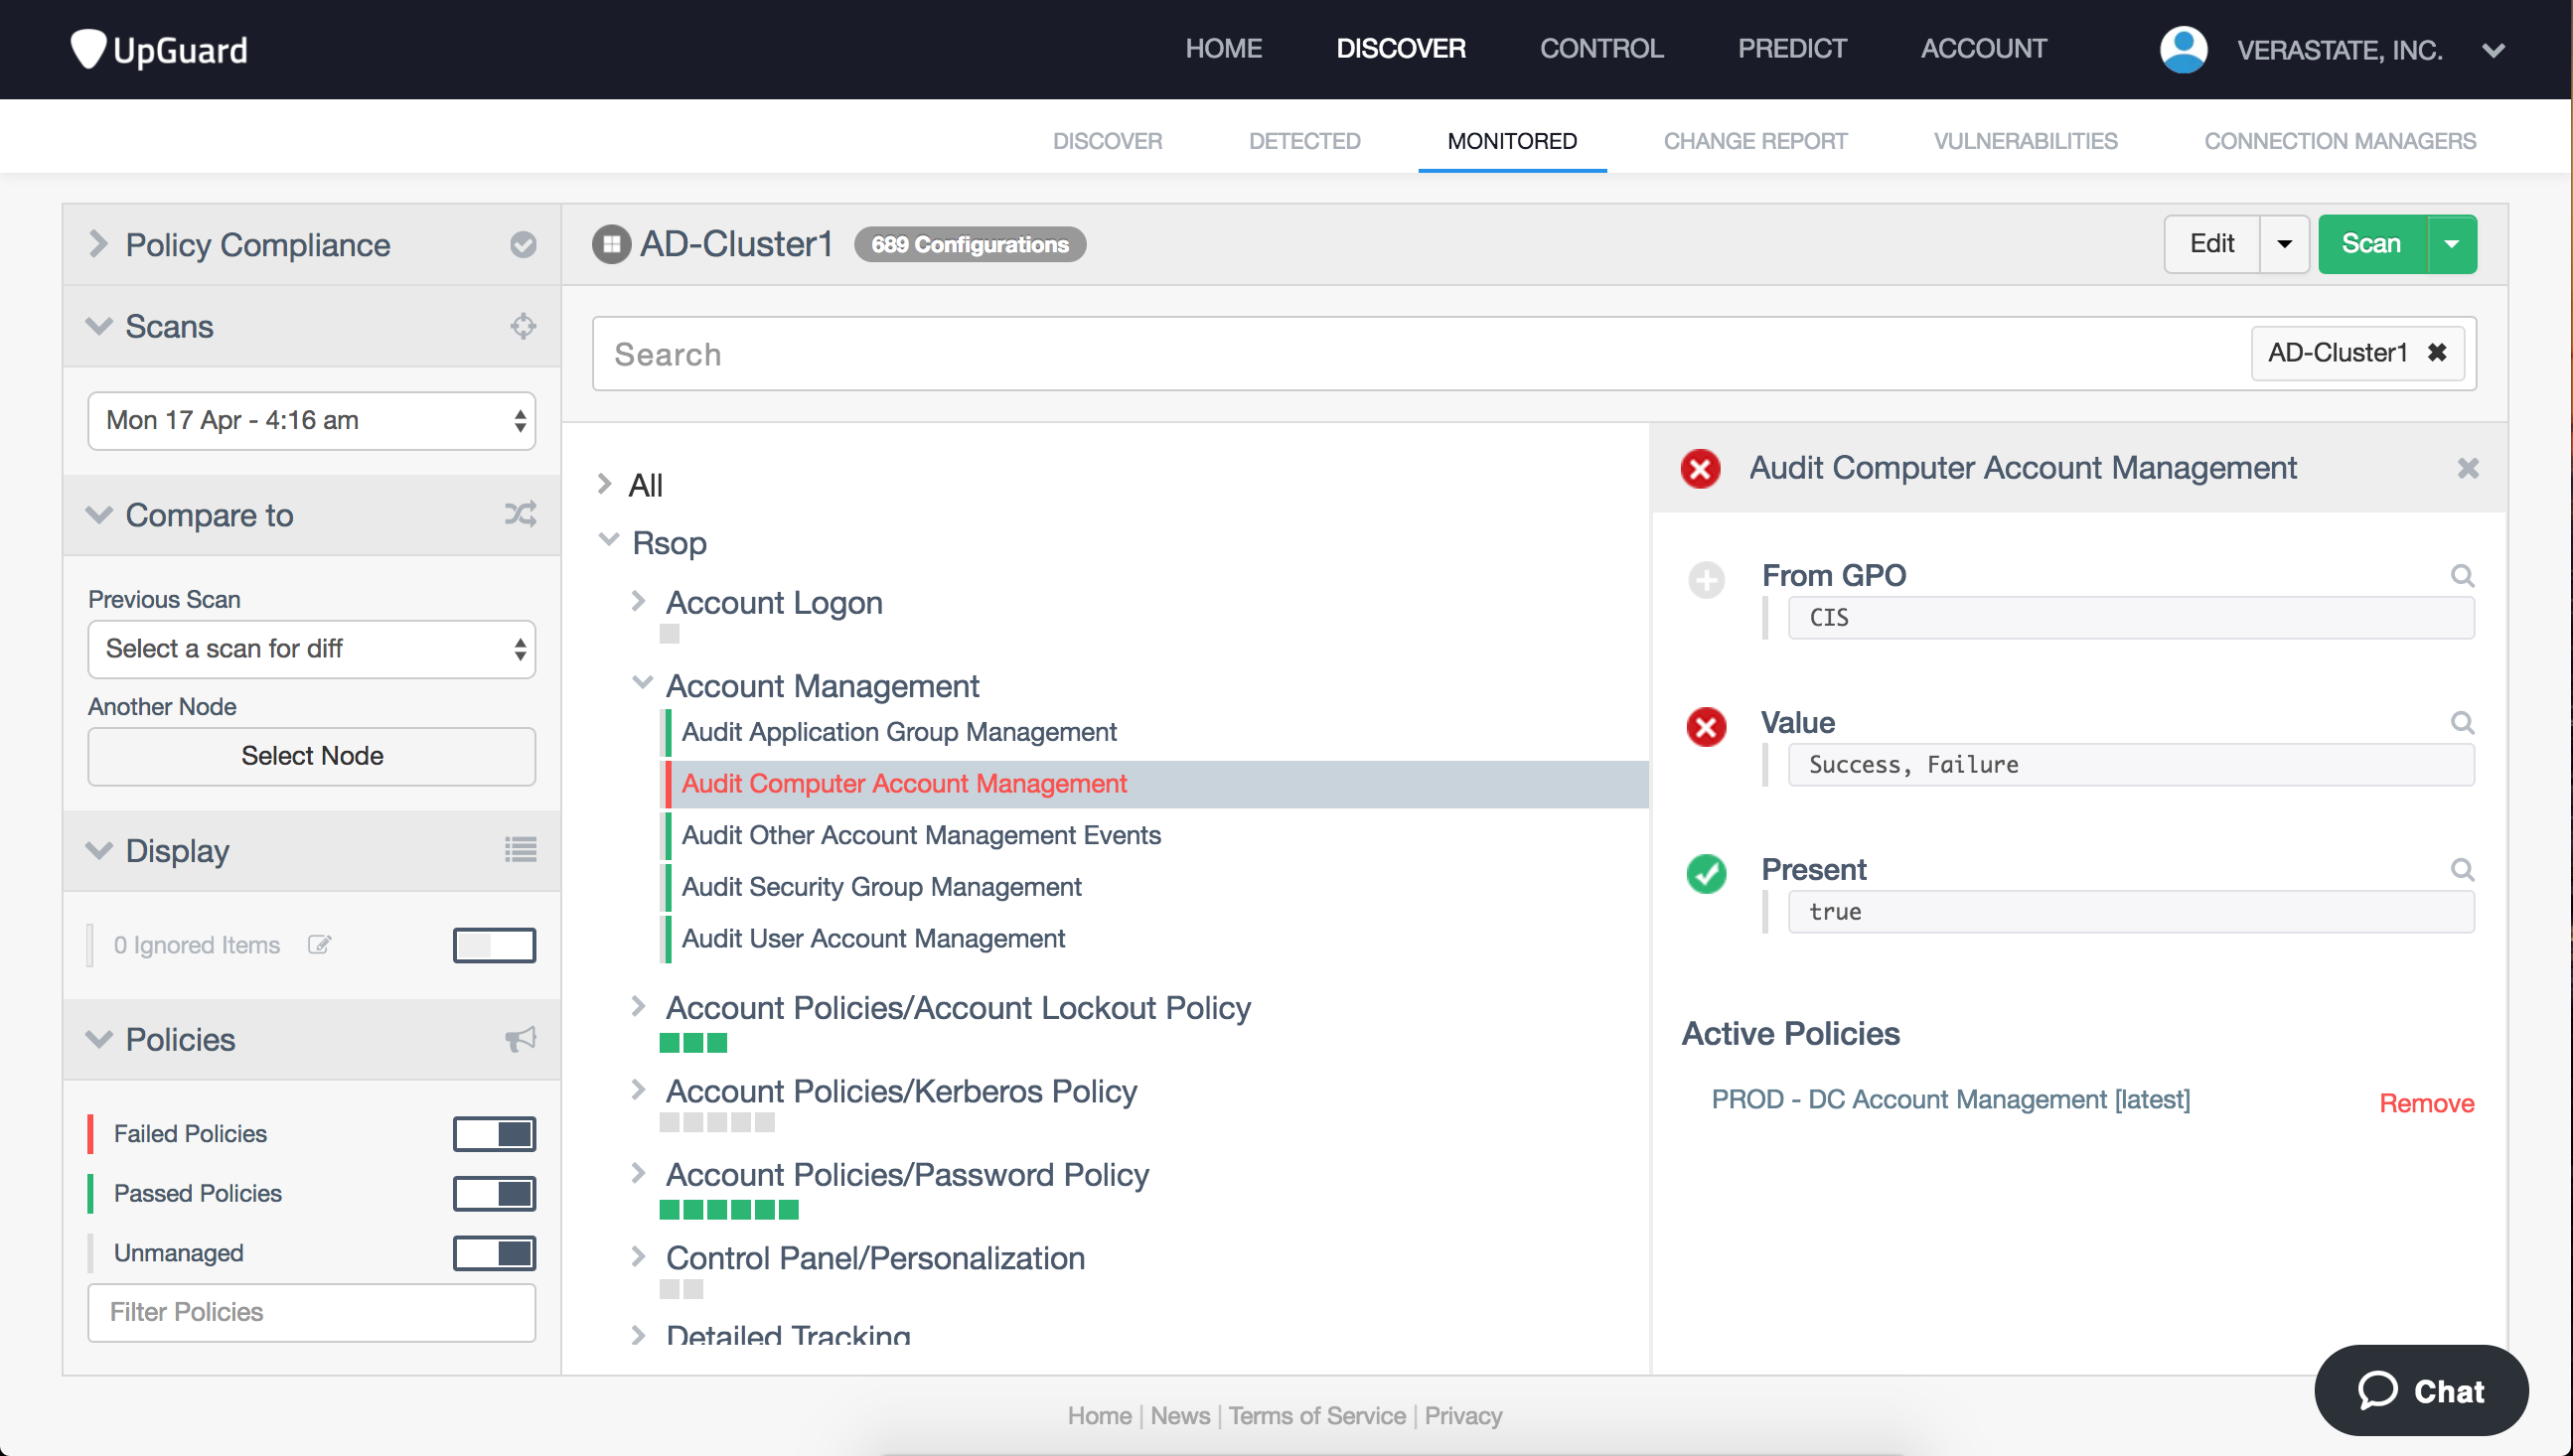Image resolution: width=2573 pixels, height=1456 pixels.
Task: Search by the Present attribute magnifier
Action: click(x=2462, y=870)
